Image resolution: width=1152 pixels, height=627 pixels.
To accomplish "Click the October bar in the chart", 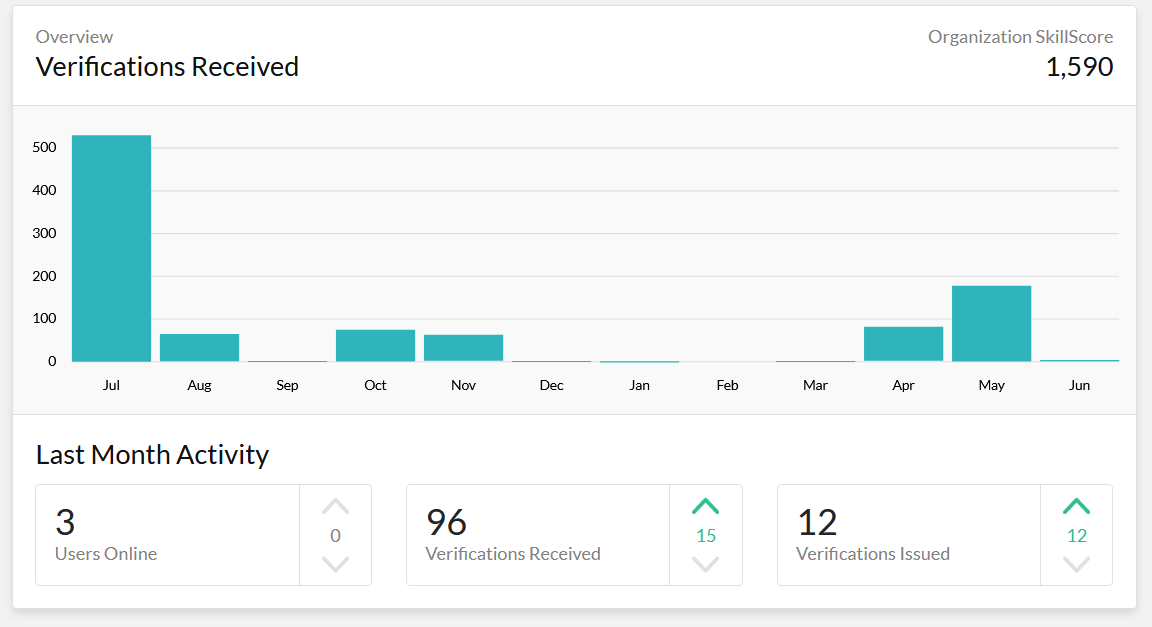I will coord(375,346).
